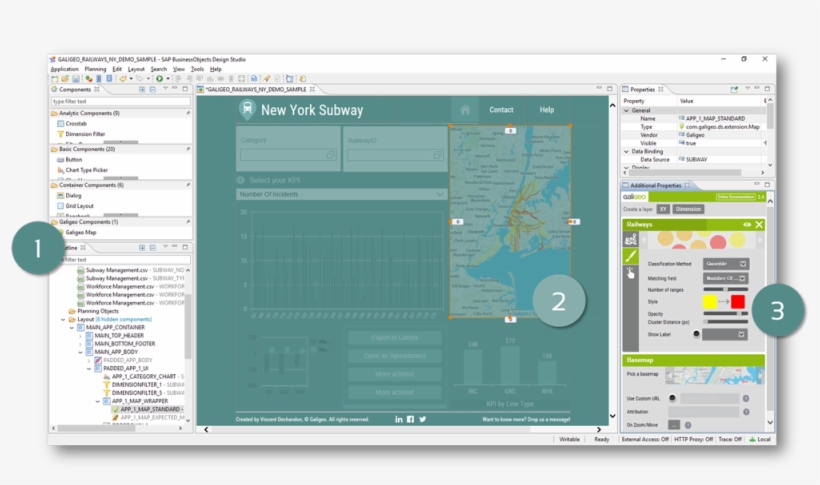820x485 pixels.
Task: Click the Undo arrow toolbar icon
Action: click(123, 78)
